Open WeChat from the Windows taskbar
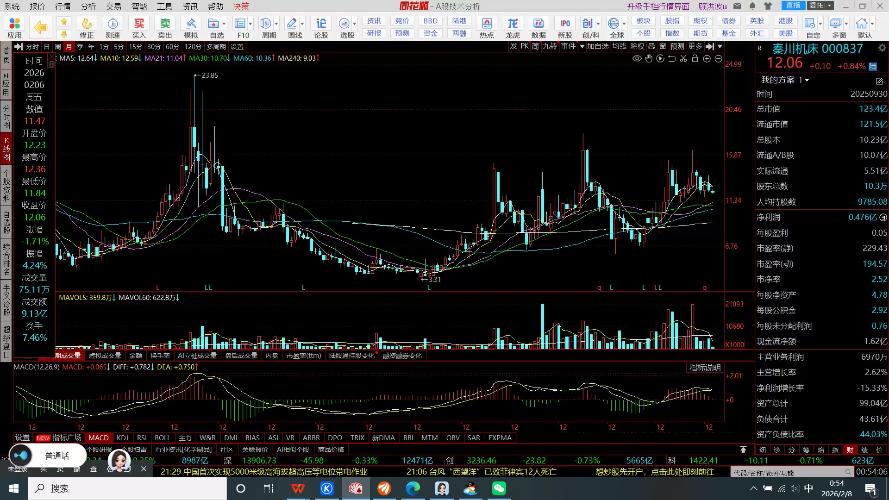The image size is (889, 500). click(x=499, y=488)
